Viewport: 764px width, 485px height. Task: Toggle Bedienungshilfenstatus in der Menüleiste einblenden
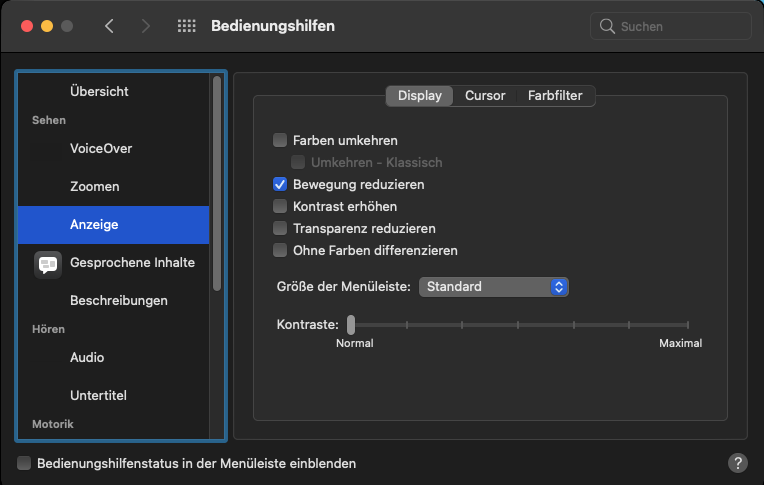24,463
